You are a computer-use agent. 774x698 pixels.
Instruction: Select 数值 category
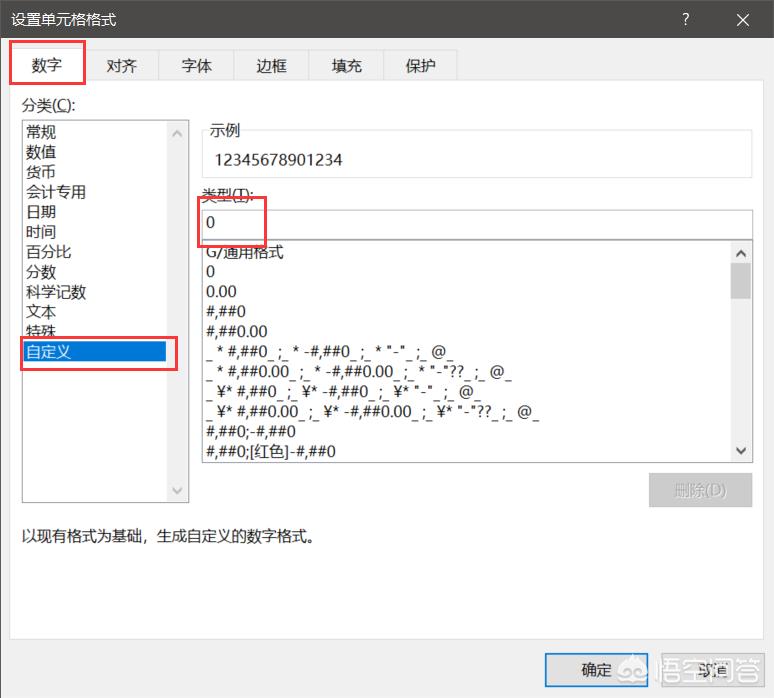(41, 152)
